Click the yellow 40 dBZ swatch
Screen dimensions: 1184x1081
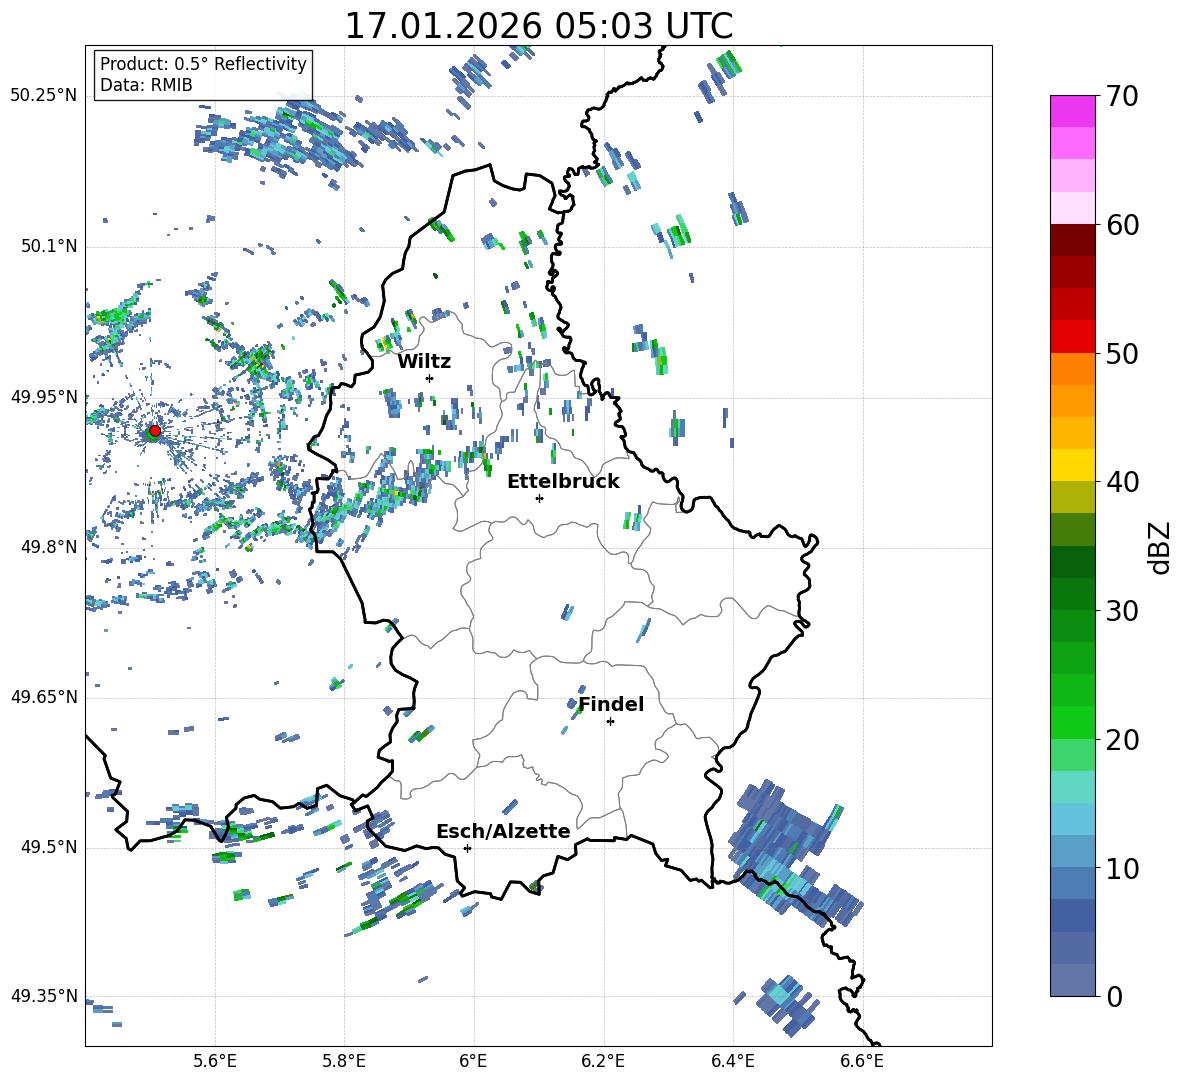(1072, 465)
